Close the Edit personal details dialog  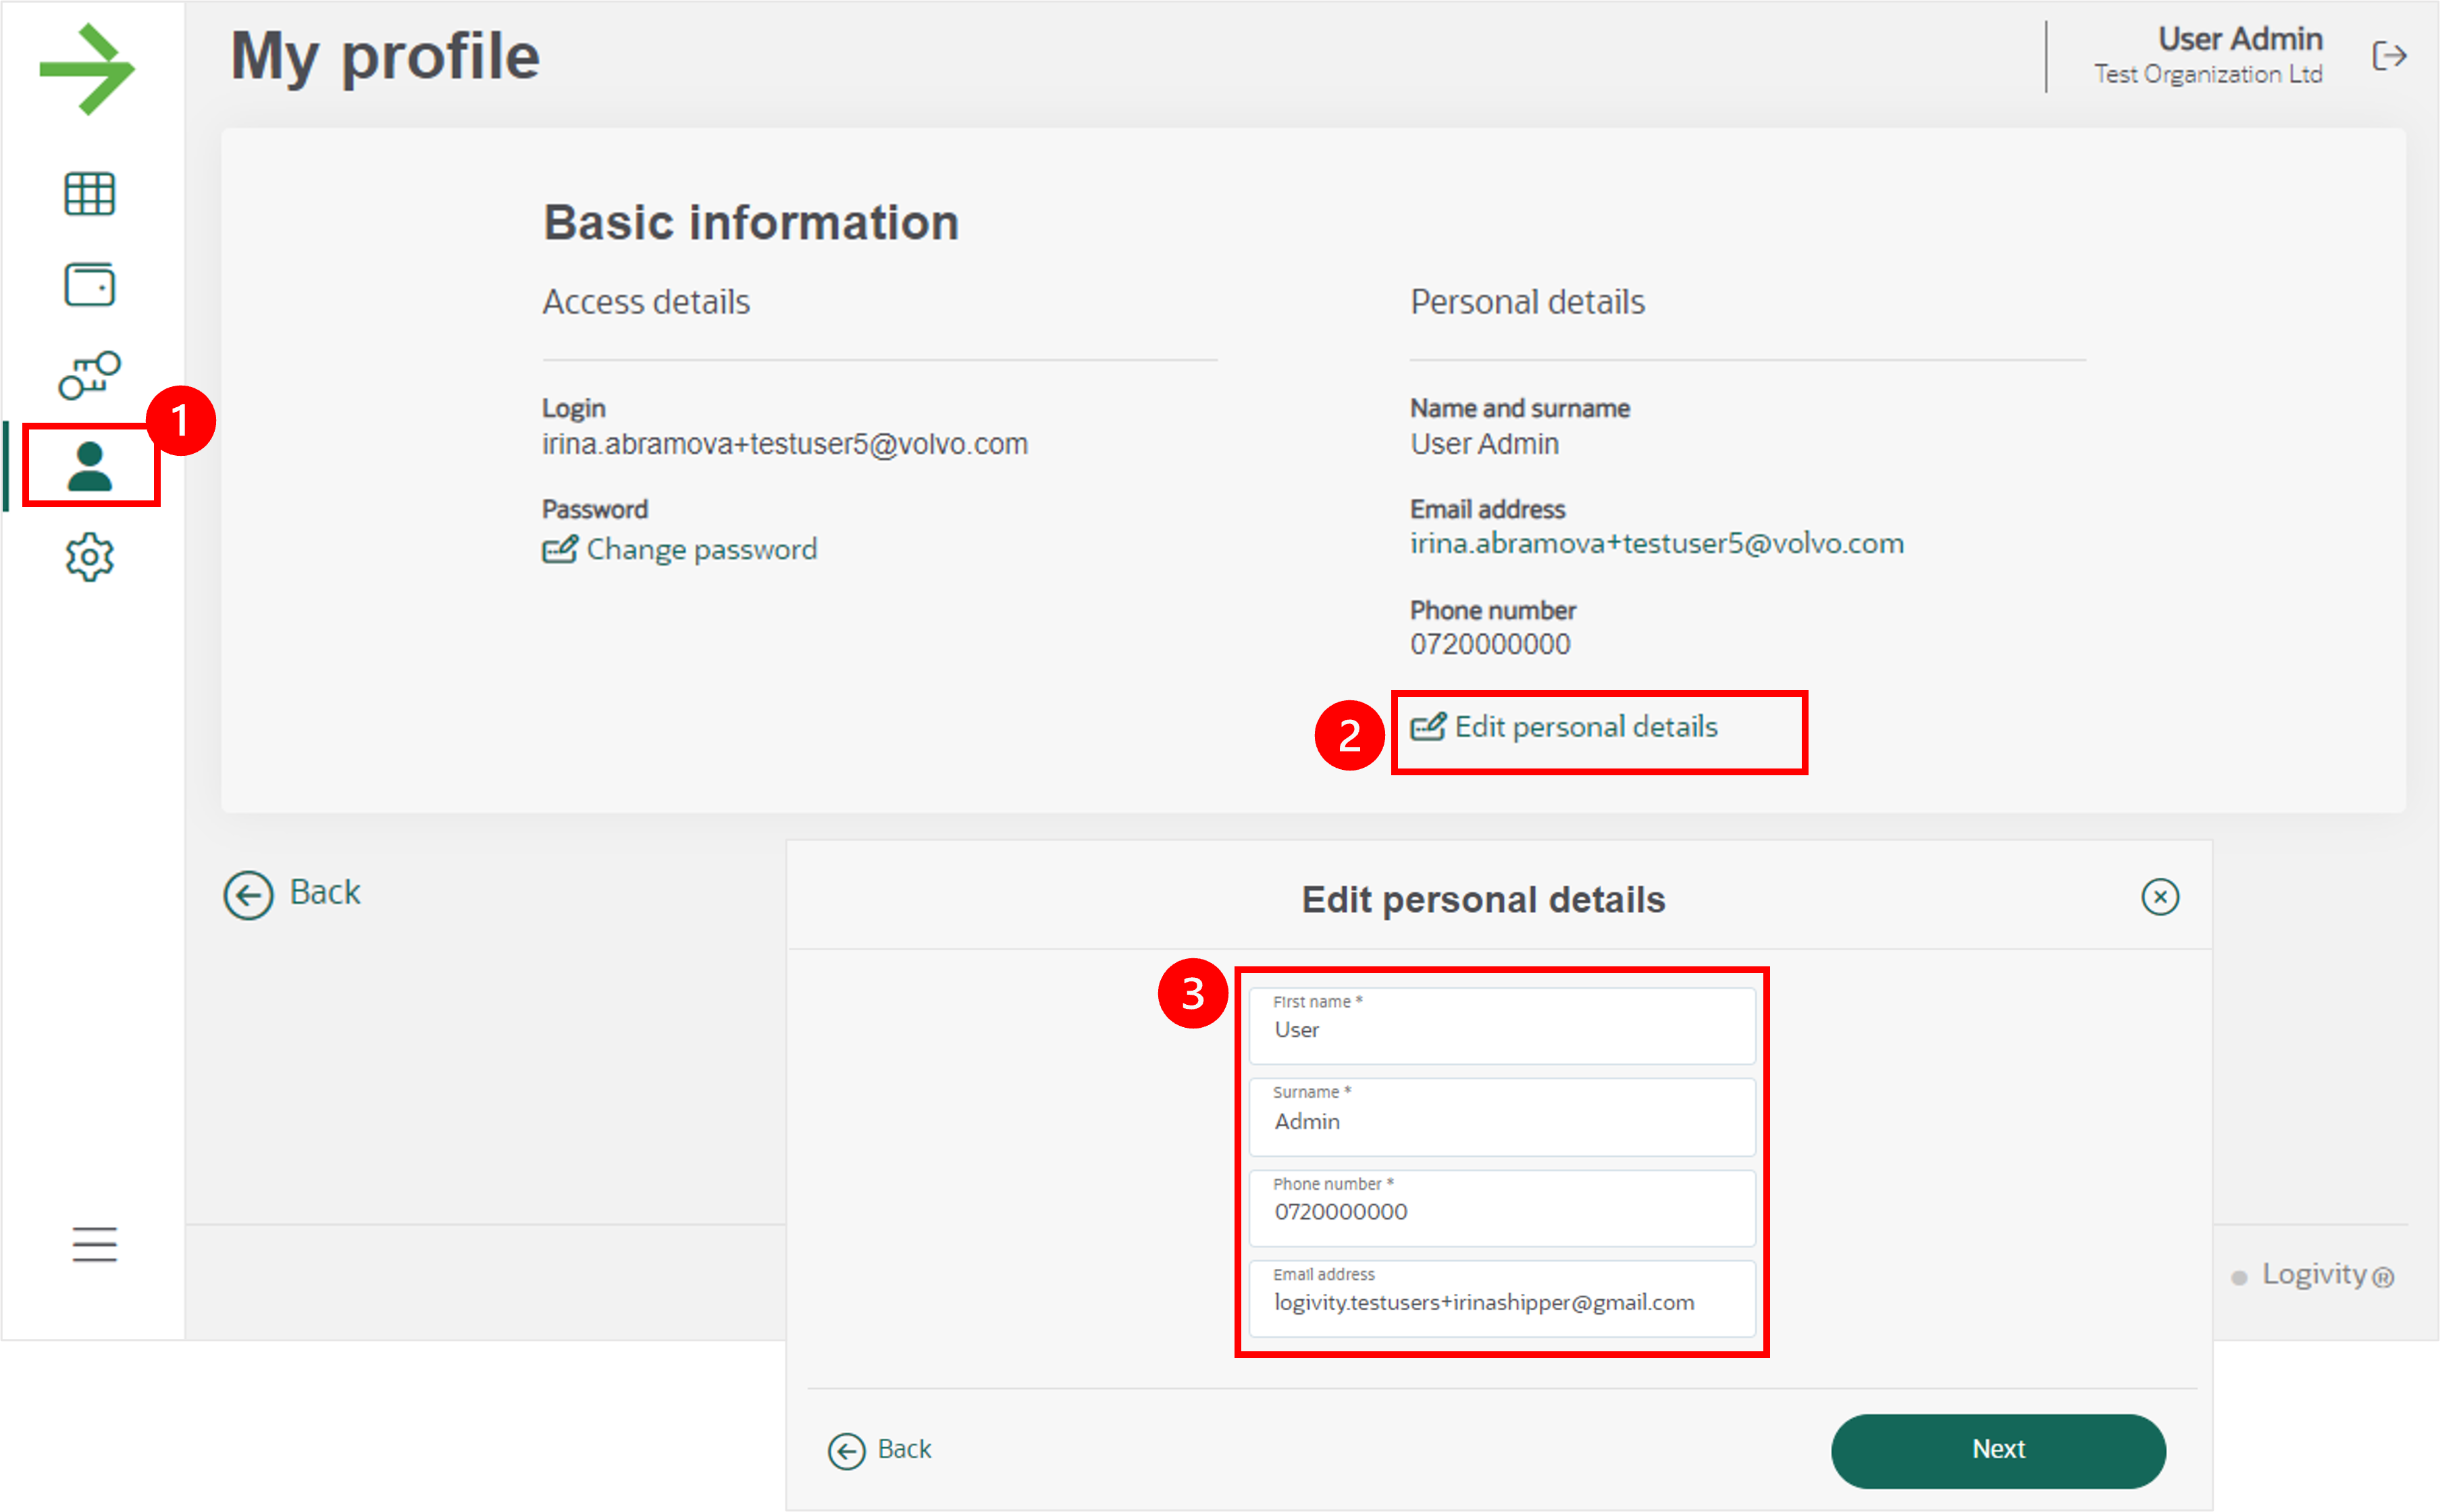(2160, 897)
